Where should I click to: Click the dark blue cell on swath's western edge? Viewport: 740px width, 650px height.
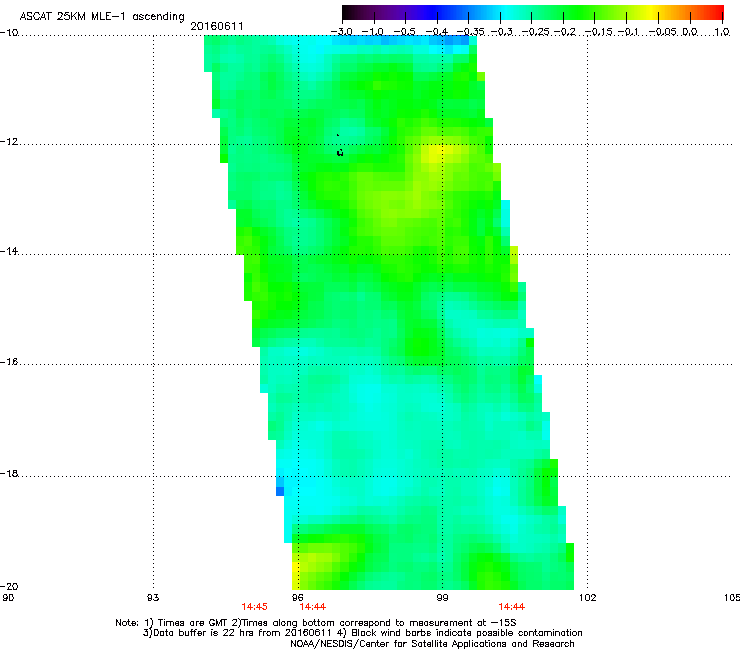tap(280, 491)
